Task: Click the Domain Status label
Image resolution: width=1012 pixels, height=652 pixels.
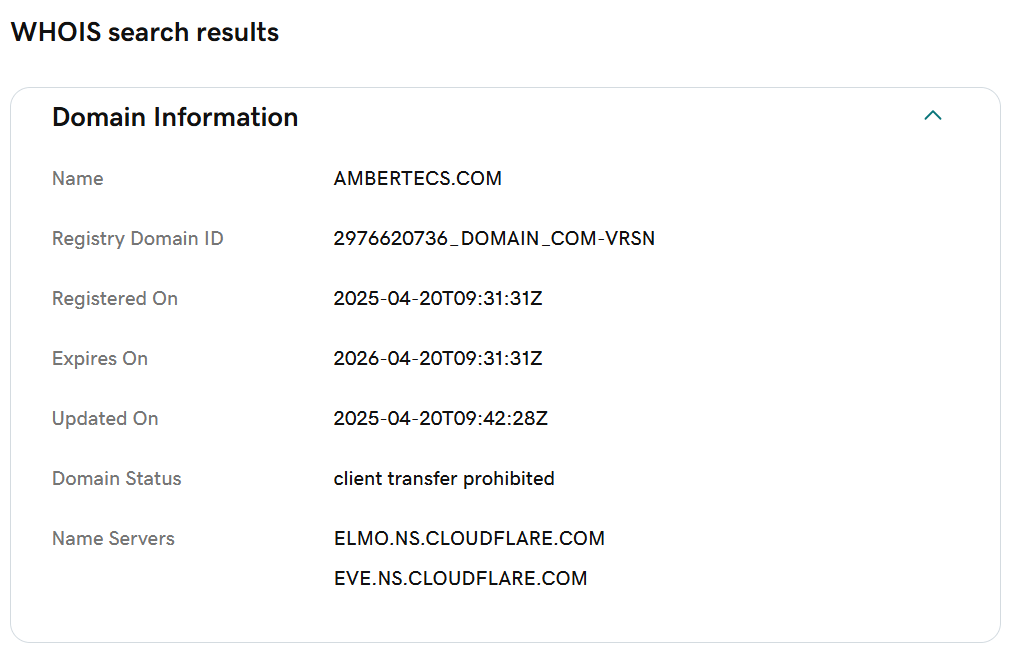Action: coord(117,479)
